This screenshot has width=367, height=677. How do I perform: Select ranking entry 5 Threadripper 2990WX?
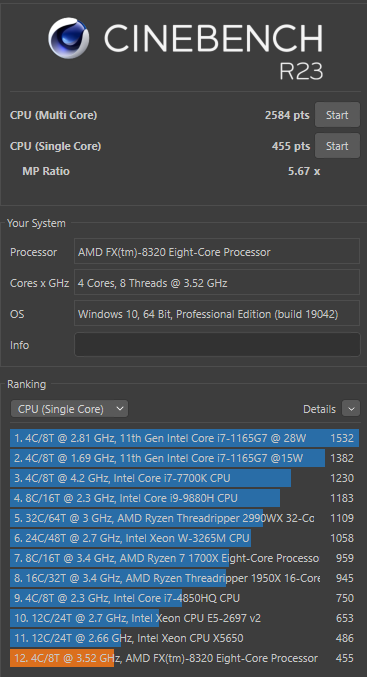(184, 518)
